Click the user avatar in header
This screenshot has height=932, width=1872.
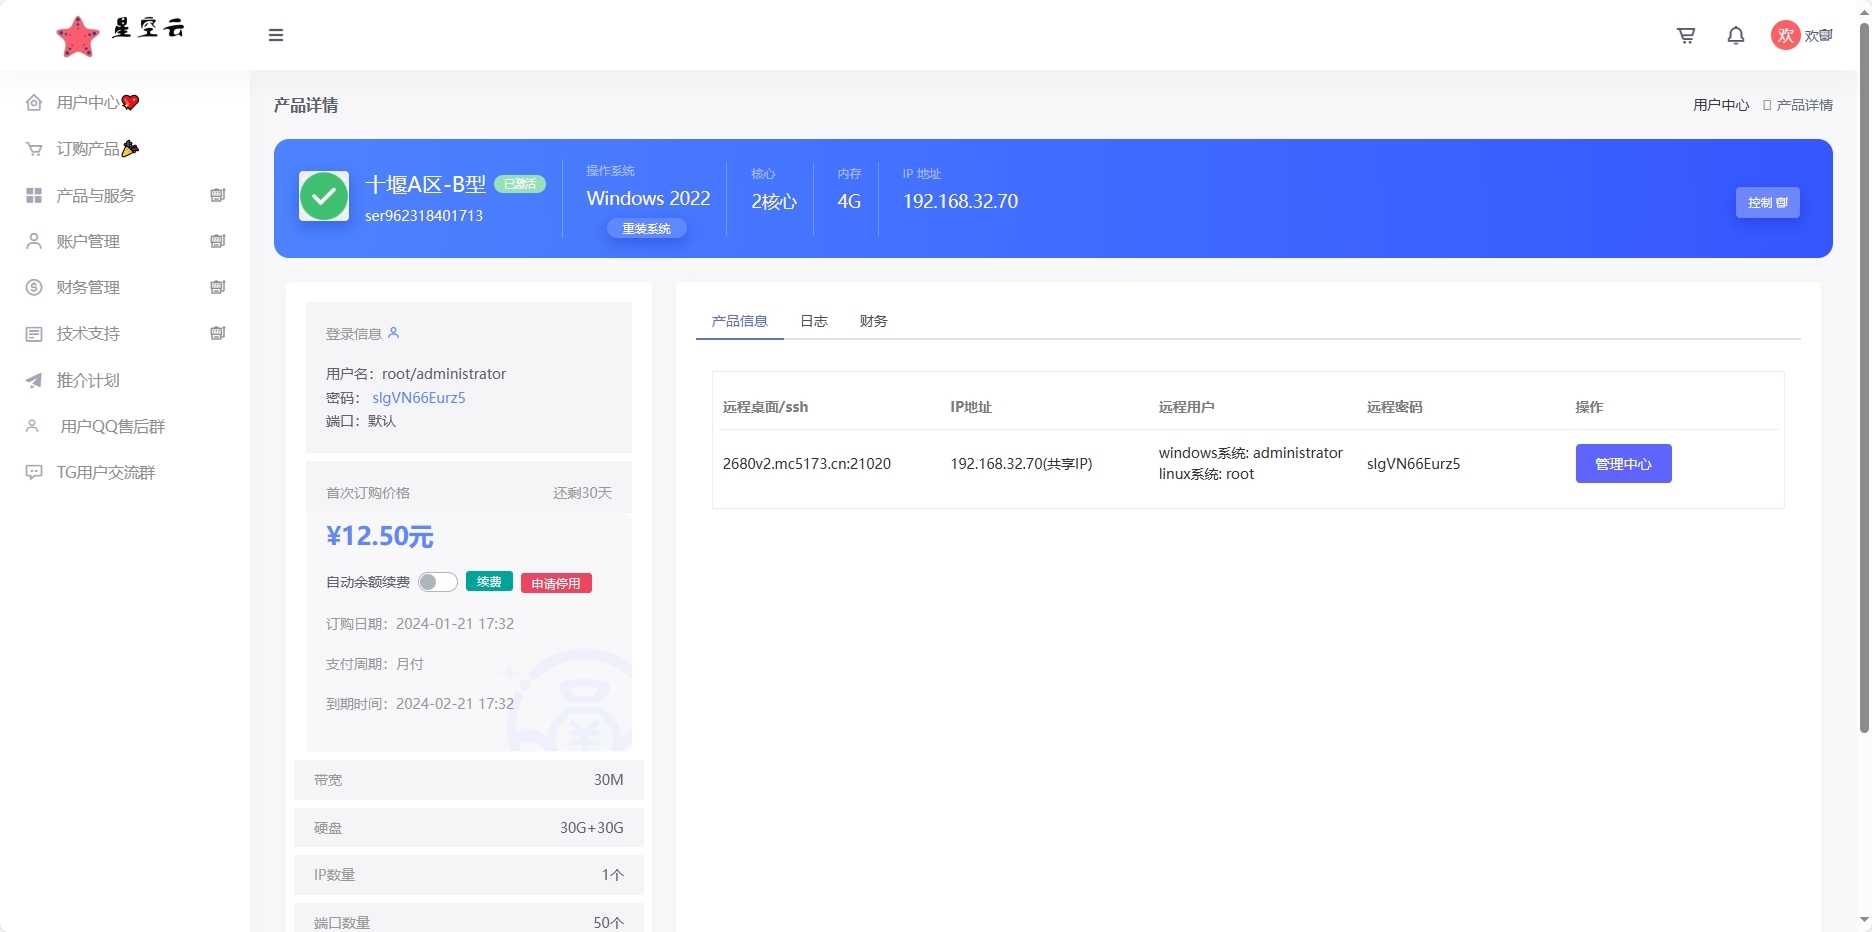1785,35
